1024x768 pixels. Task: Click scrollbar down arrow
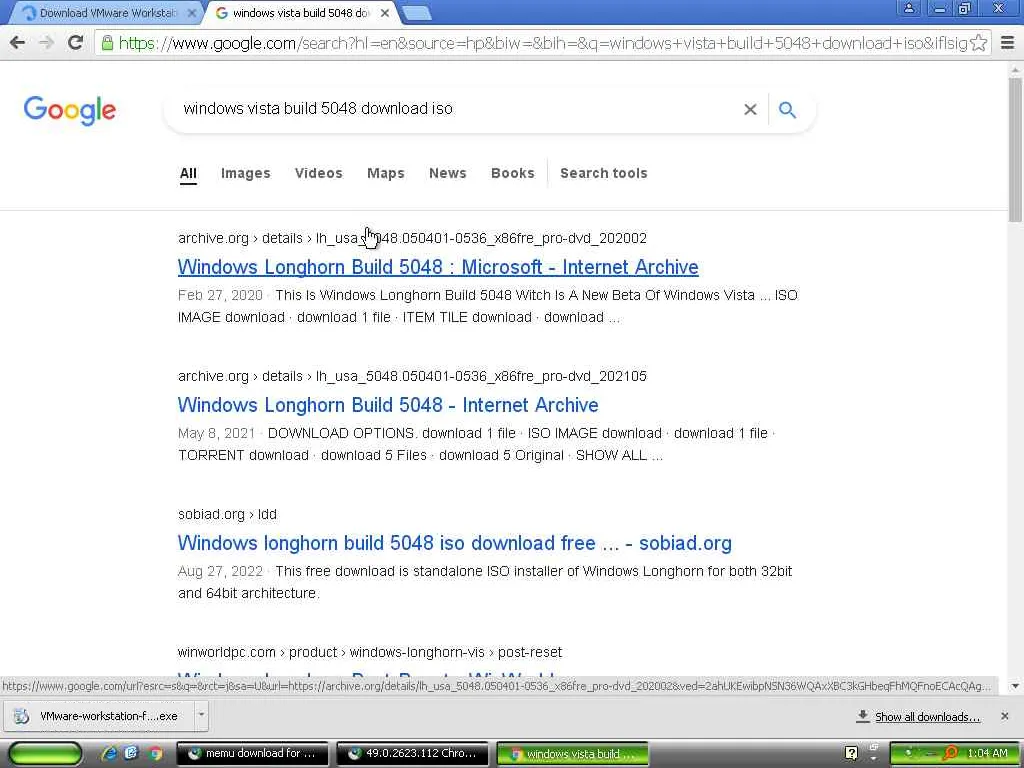[1016, 686]
